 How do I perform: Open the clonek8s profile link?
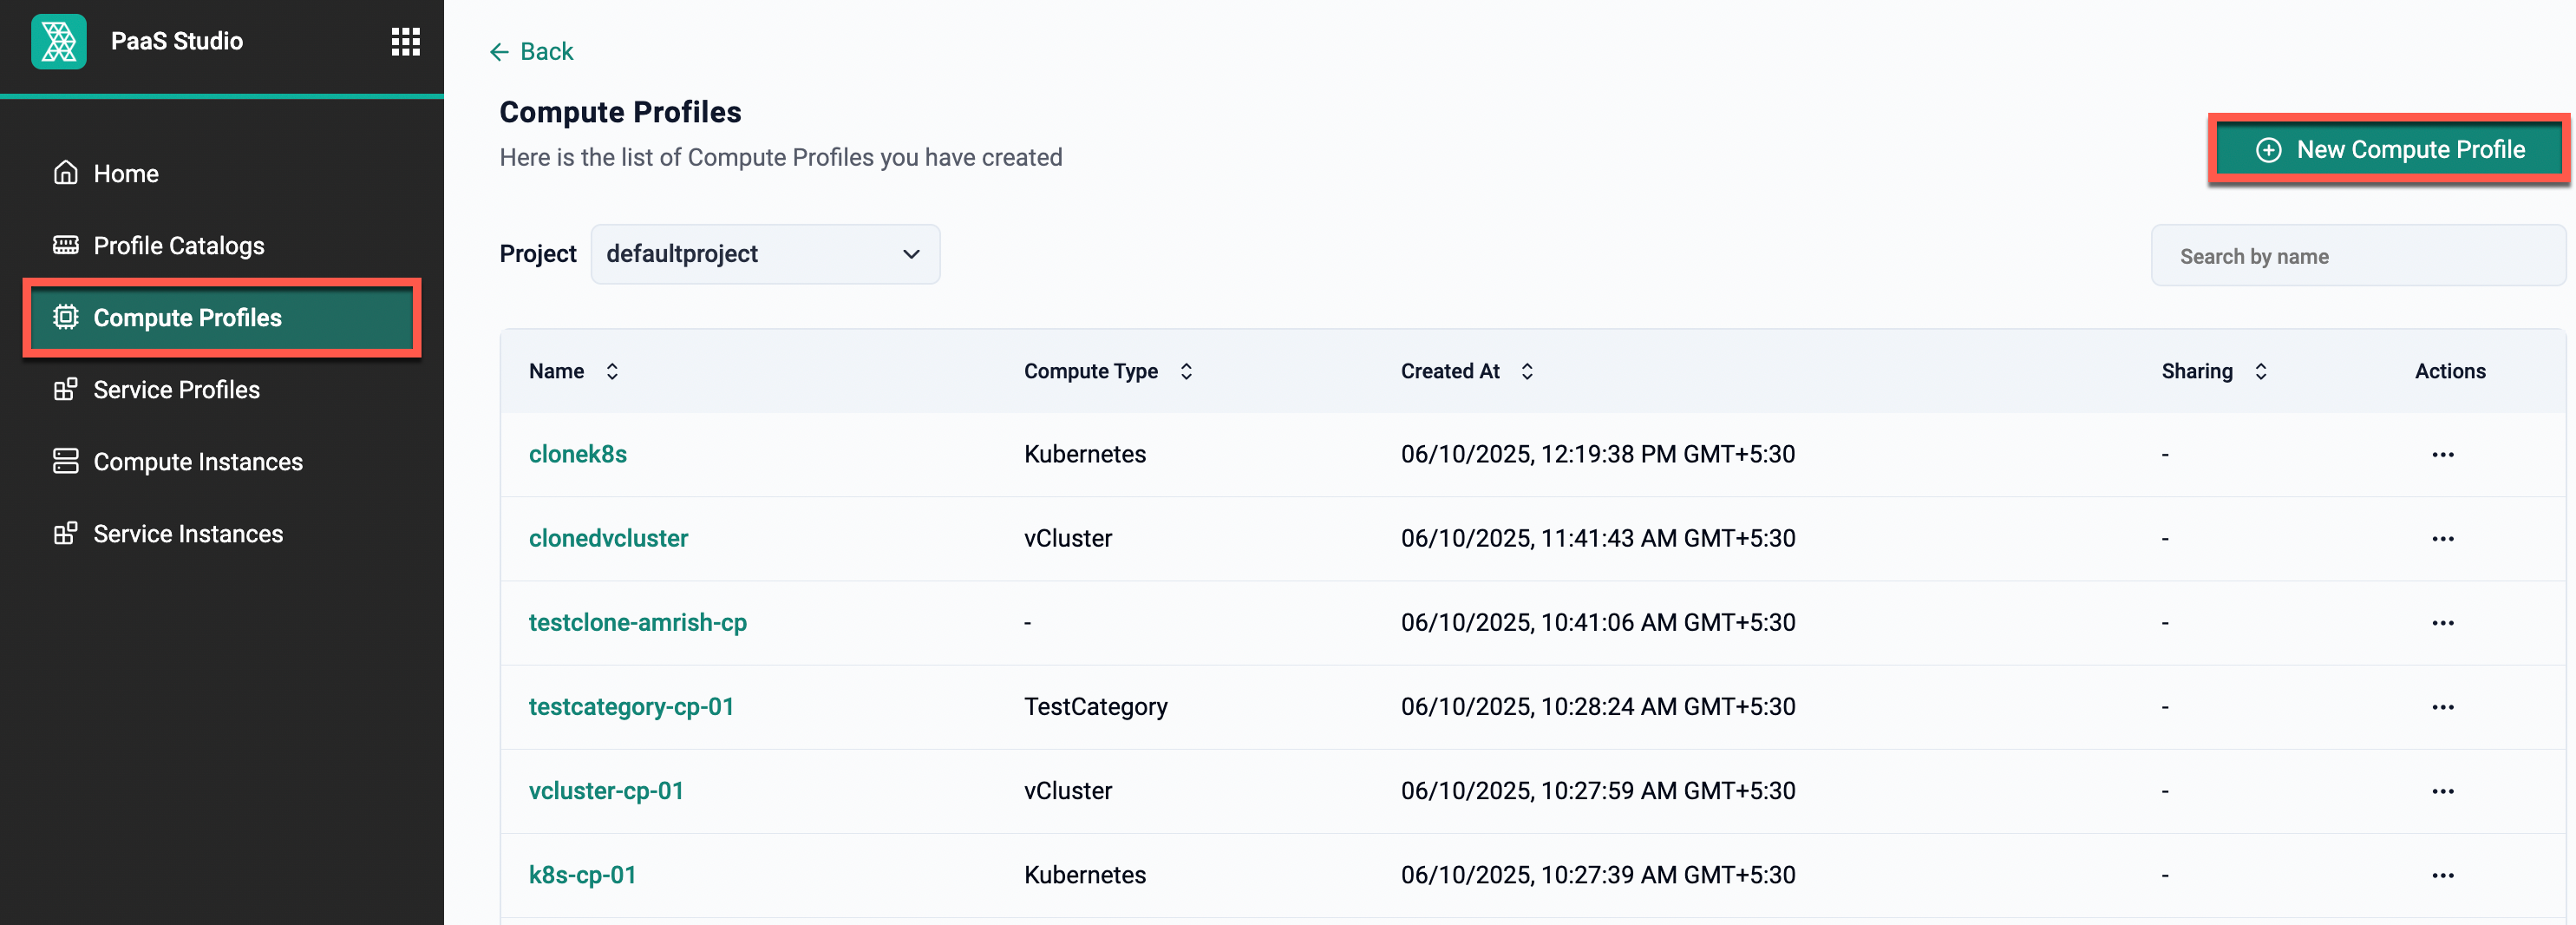[x=578, y=454]
